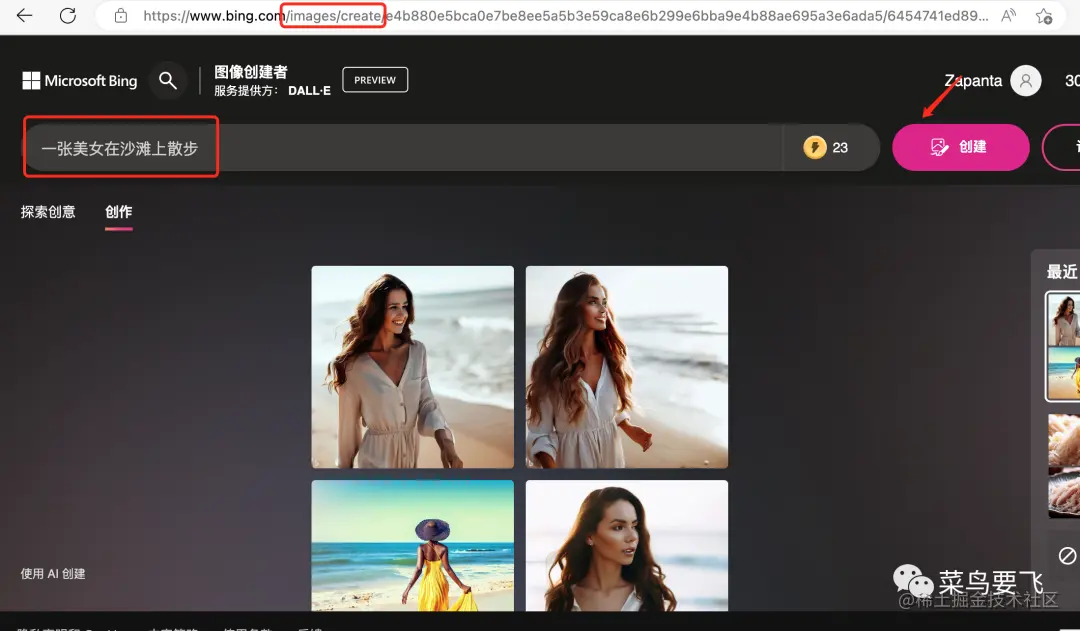Open Read Aloud icon in address bar

[x=1008, y=15]
